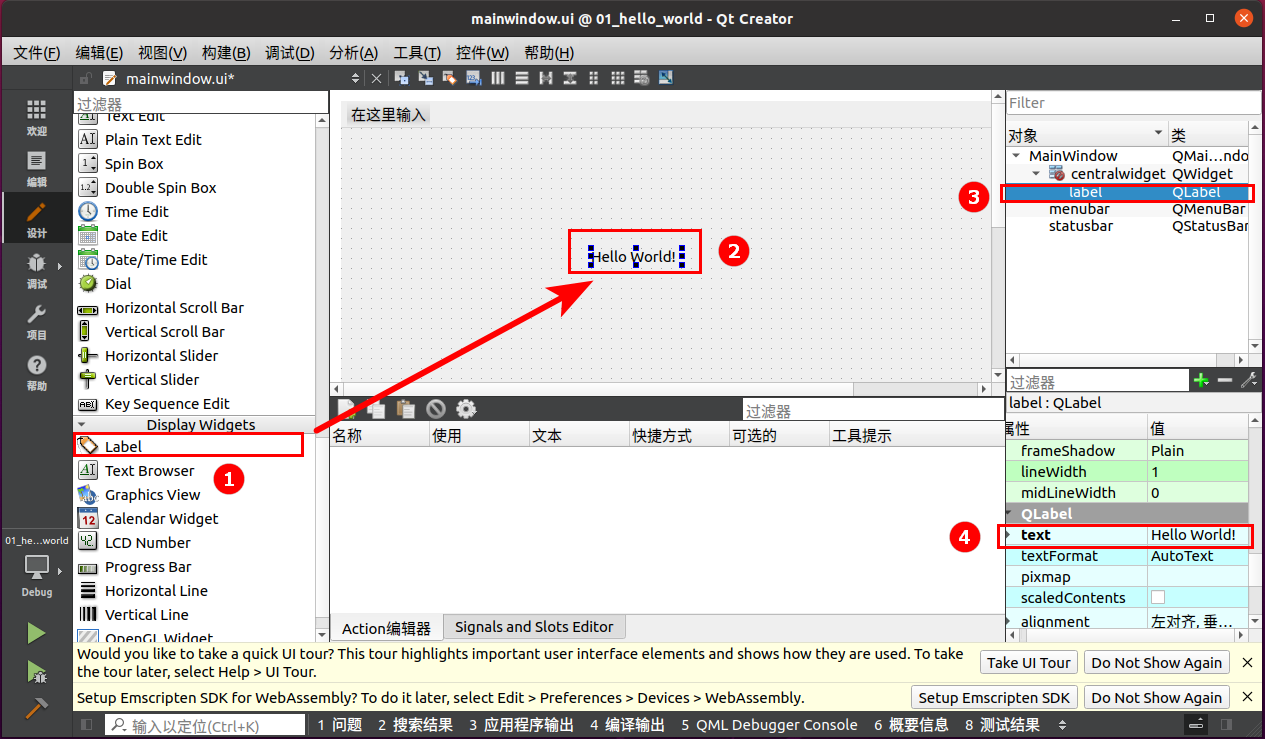The image size is (1265, 739).
Task: Expand the alignment property arrow
Action: tap(1008, 621)
